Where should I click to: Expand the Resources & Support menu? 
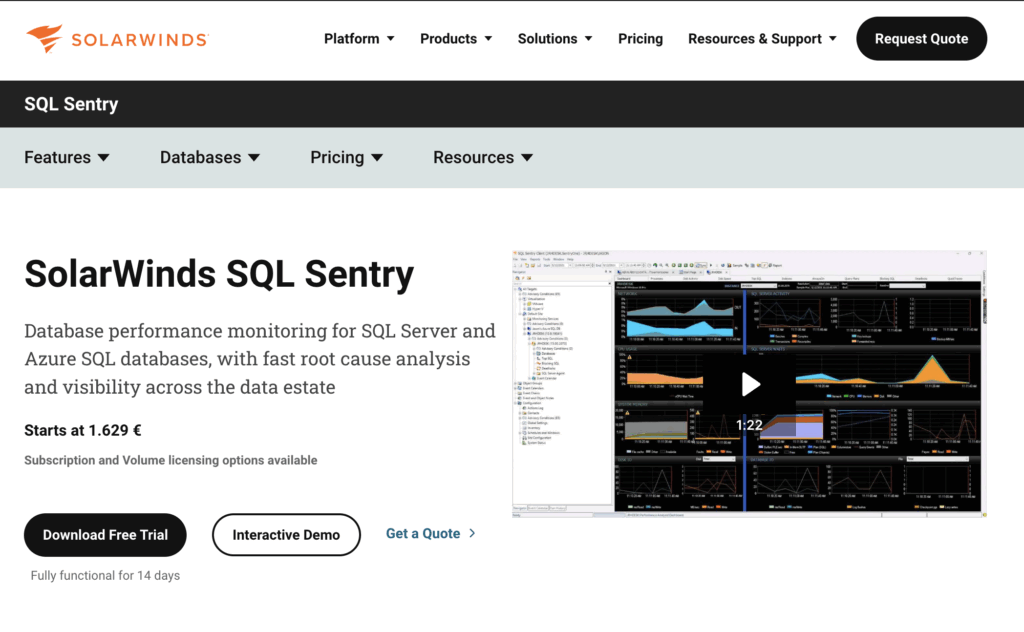764,39
